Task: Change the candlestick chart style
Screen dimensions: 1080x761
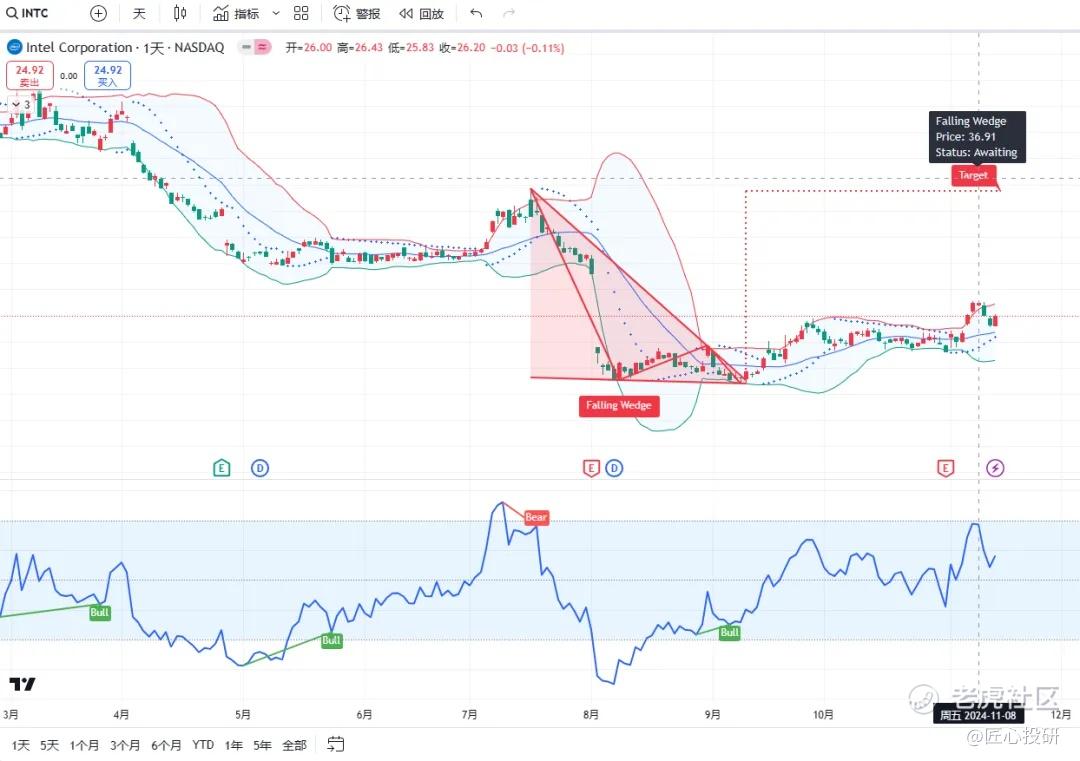Action: click(180, 13)
